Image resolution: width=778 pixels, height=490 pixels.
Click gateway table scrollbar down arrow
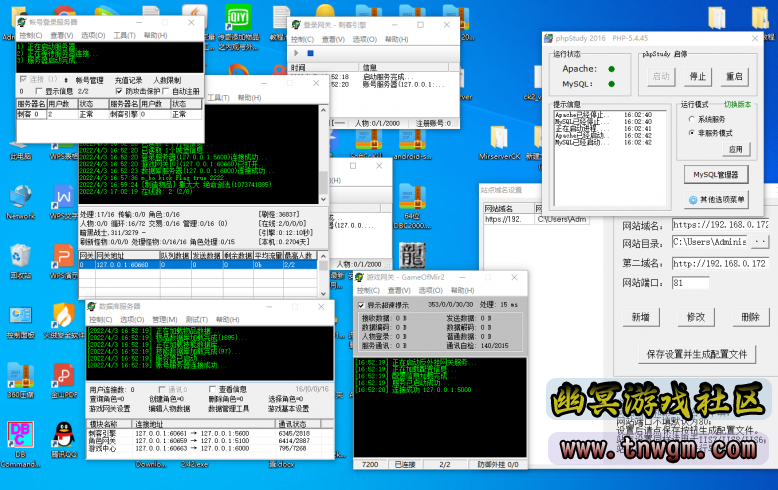tap(323, 294)
